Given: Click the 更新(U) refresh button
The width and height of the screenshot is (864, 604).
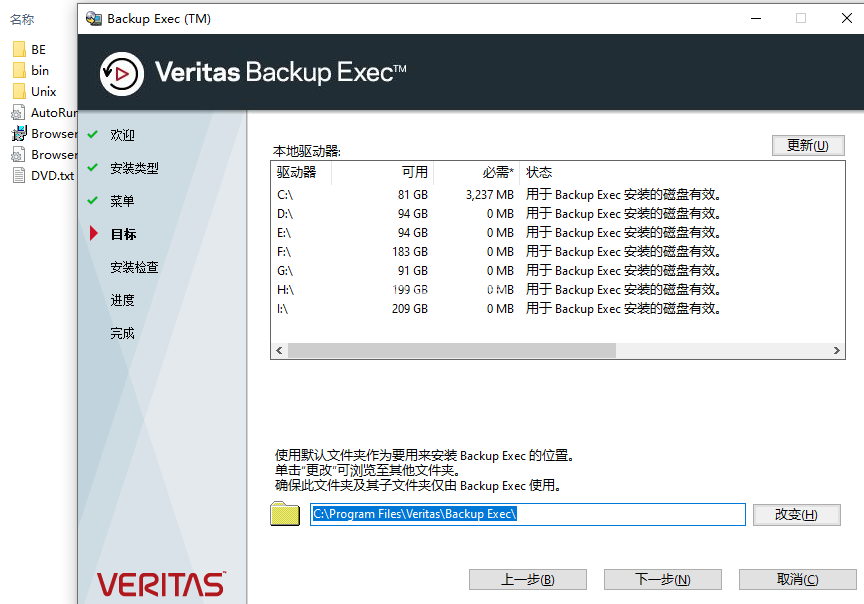Looking at the screenshot, I should pyautogui.click(x=808, y=145).
